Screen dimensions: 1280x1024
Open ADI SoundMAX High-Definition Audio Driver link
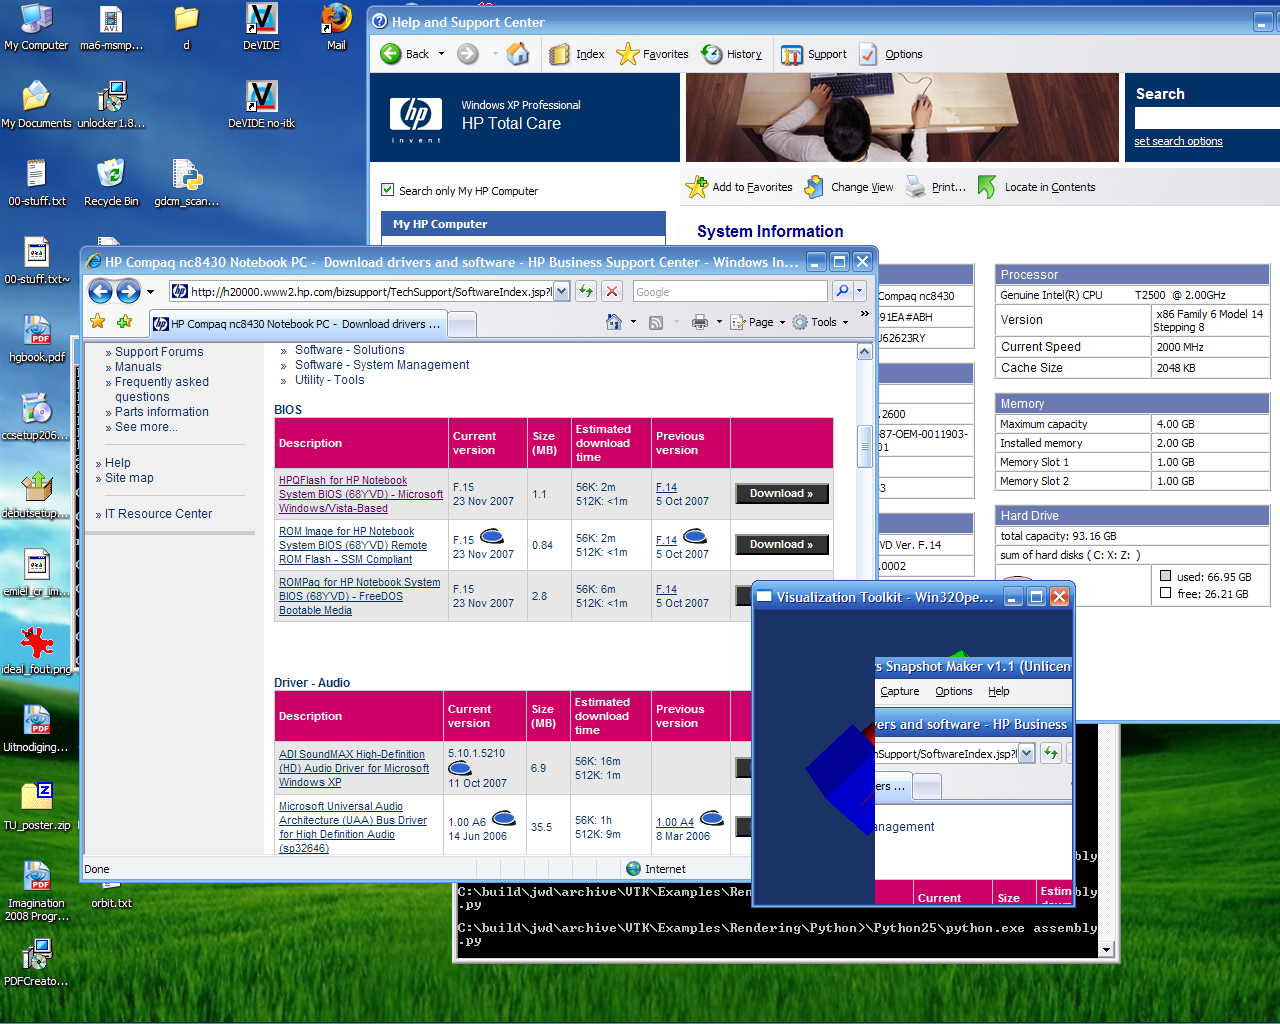pos(353,768)
